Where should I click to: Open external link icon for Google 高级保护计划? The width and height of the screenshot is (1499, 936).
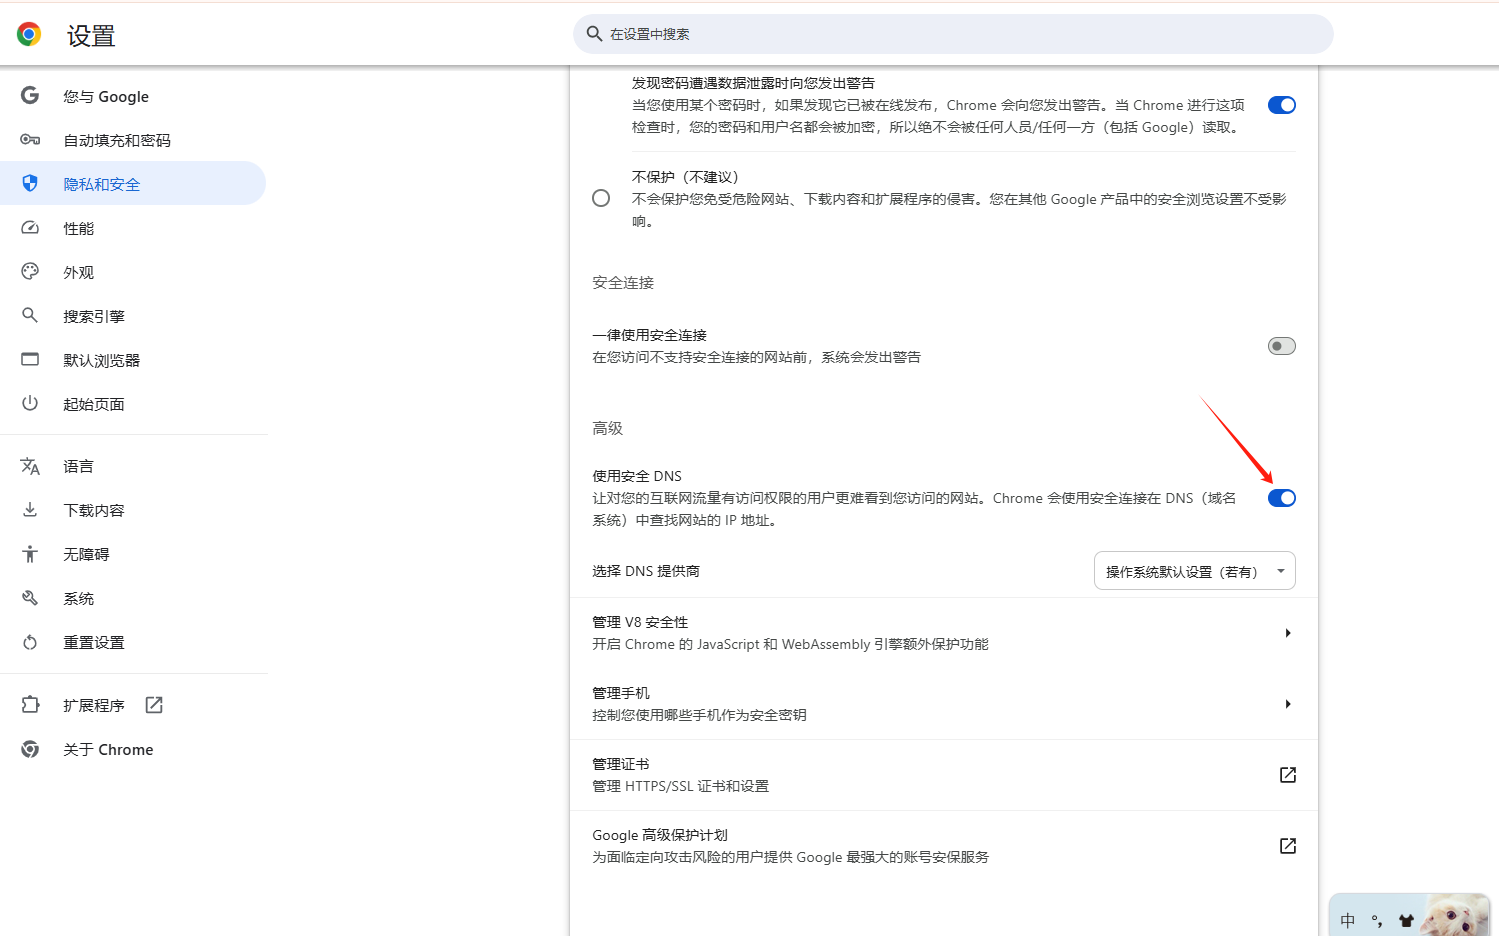pyautogui.click(x=1288, y=846)
